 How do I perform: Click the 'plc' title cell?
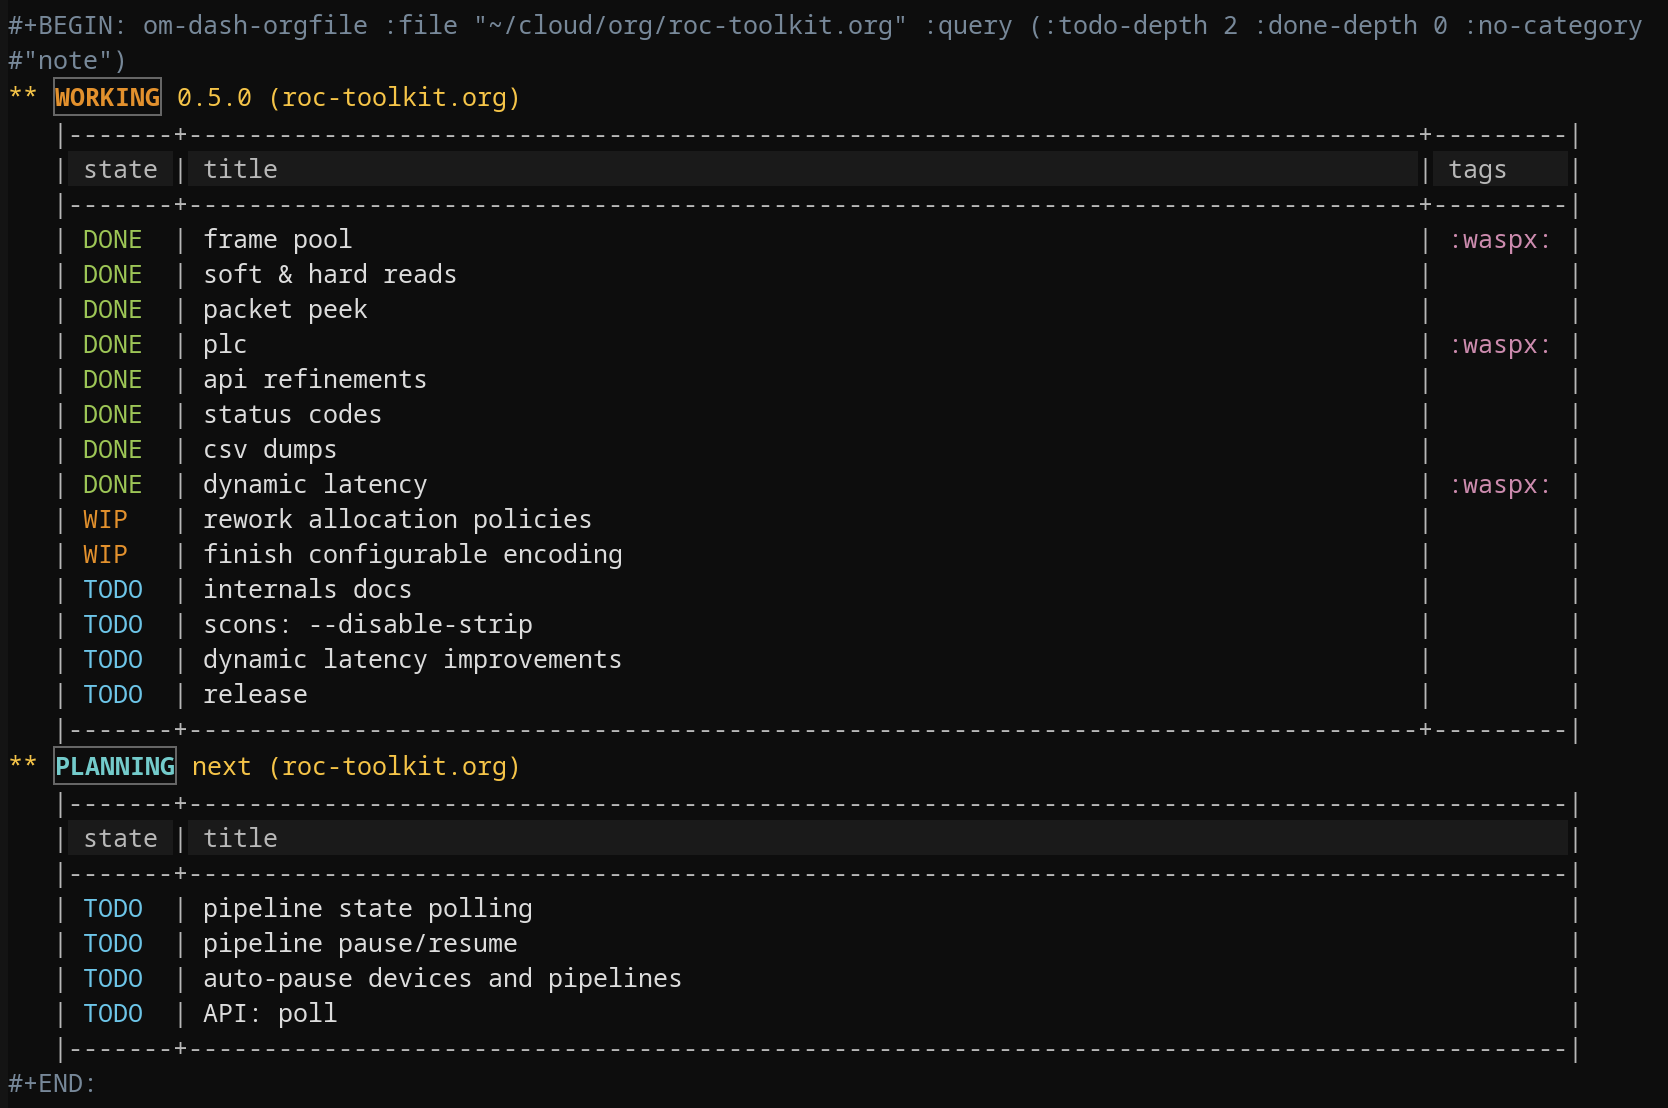225,344
